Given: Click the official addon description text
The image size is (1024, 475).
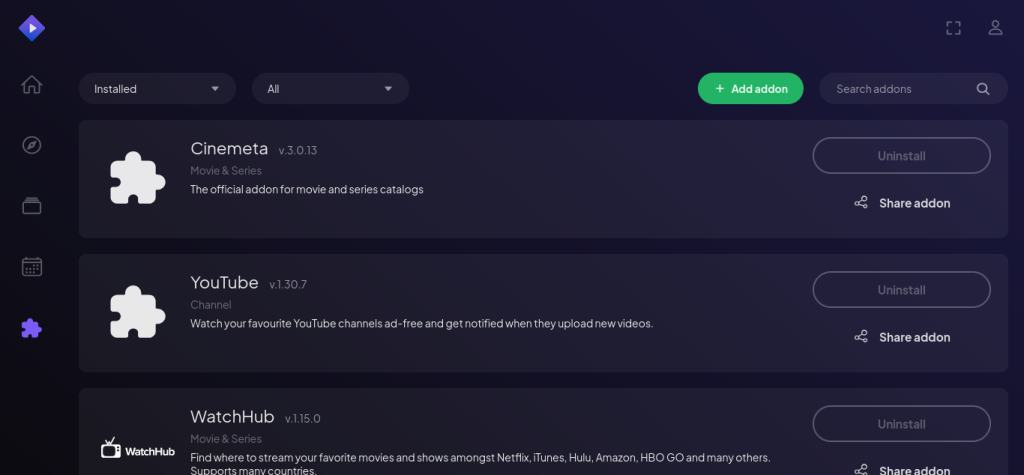Looking at the screenshot, I should 307,189.
